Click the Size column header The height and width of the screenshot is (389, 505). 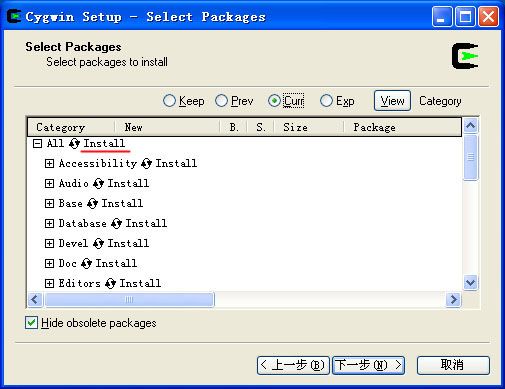tap(309, 127)
